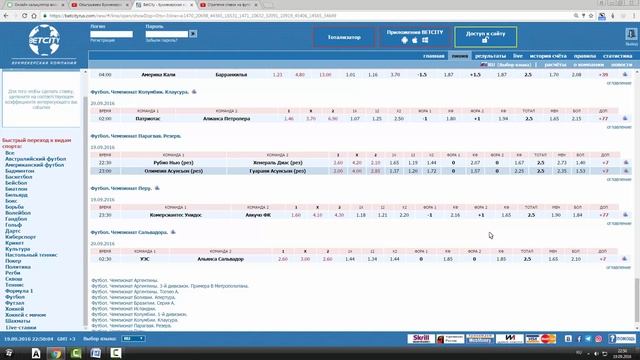
Task: Open the language choice selector in sub-menu
Action: pos(509,64)
